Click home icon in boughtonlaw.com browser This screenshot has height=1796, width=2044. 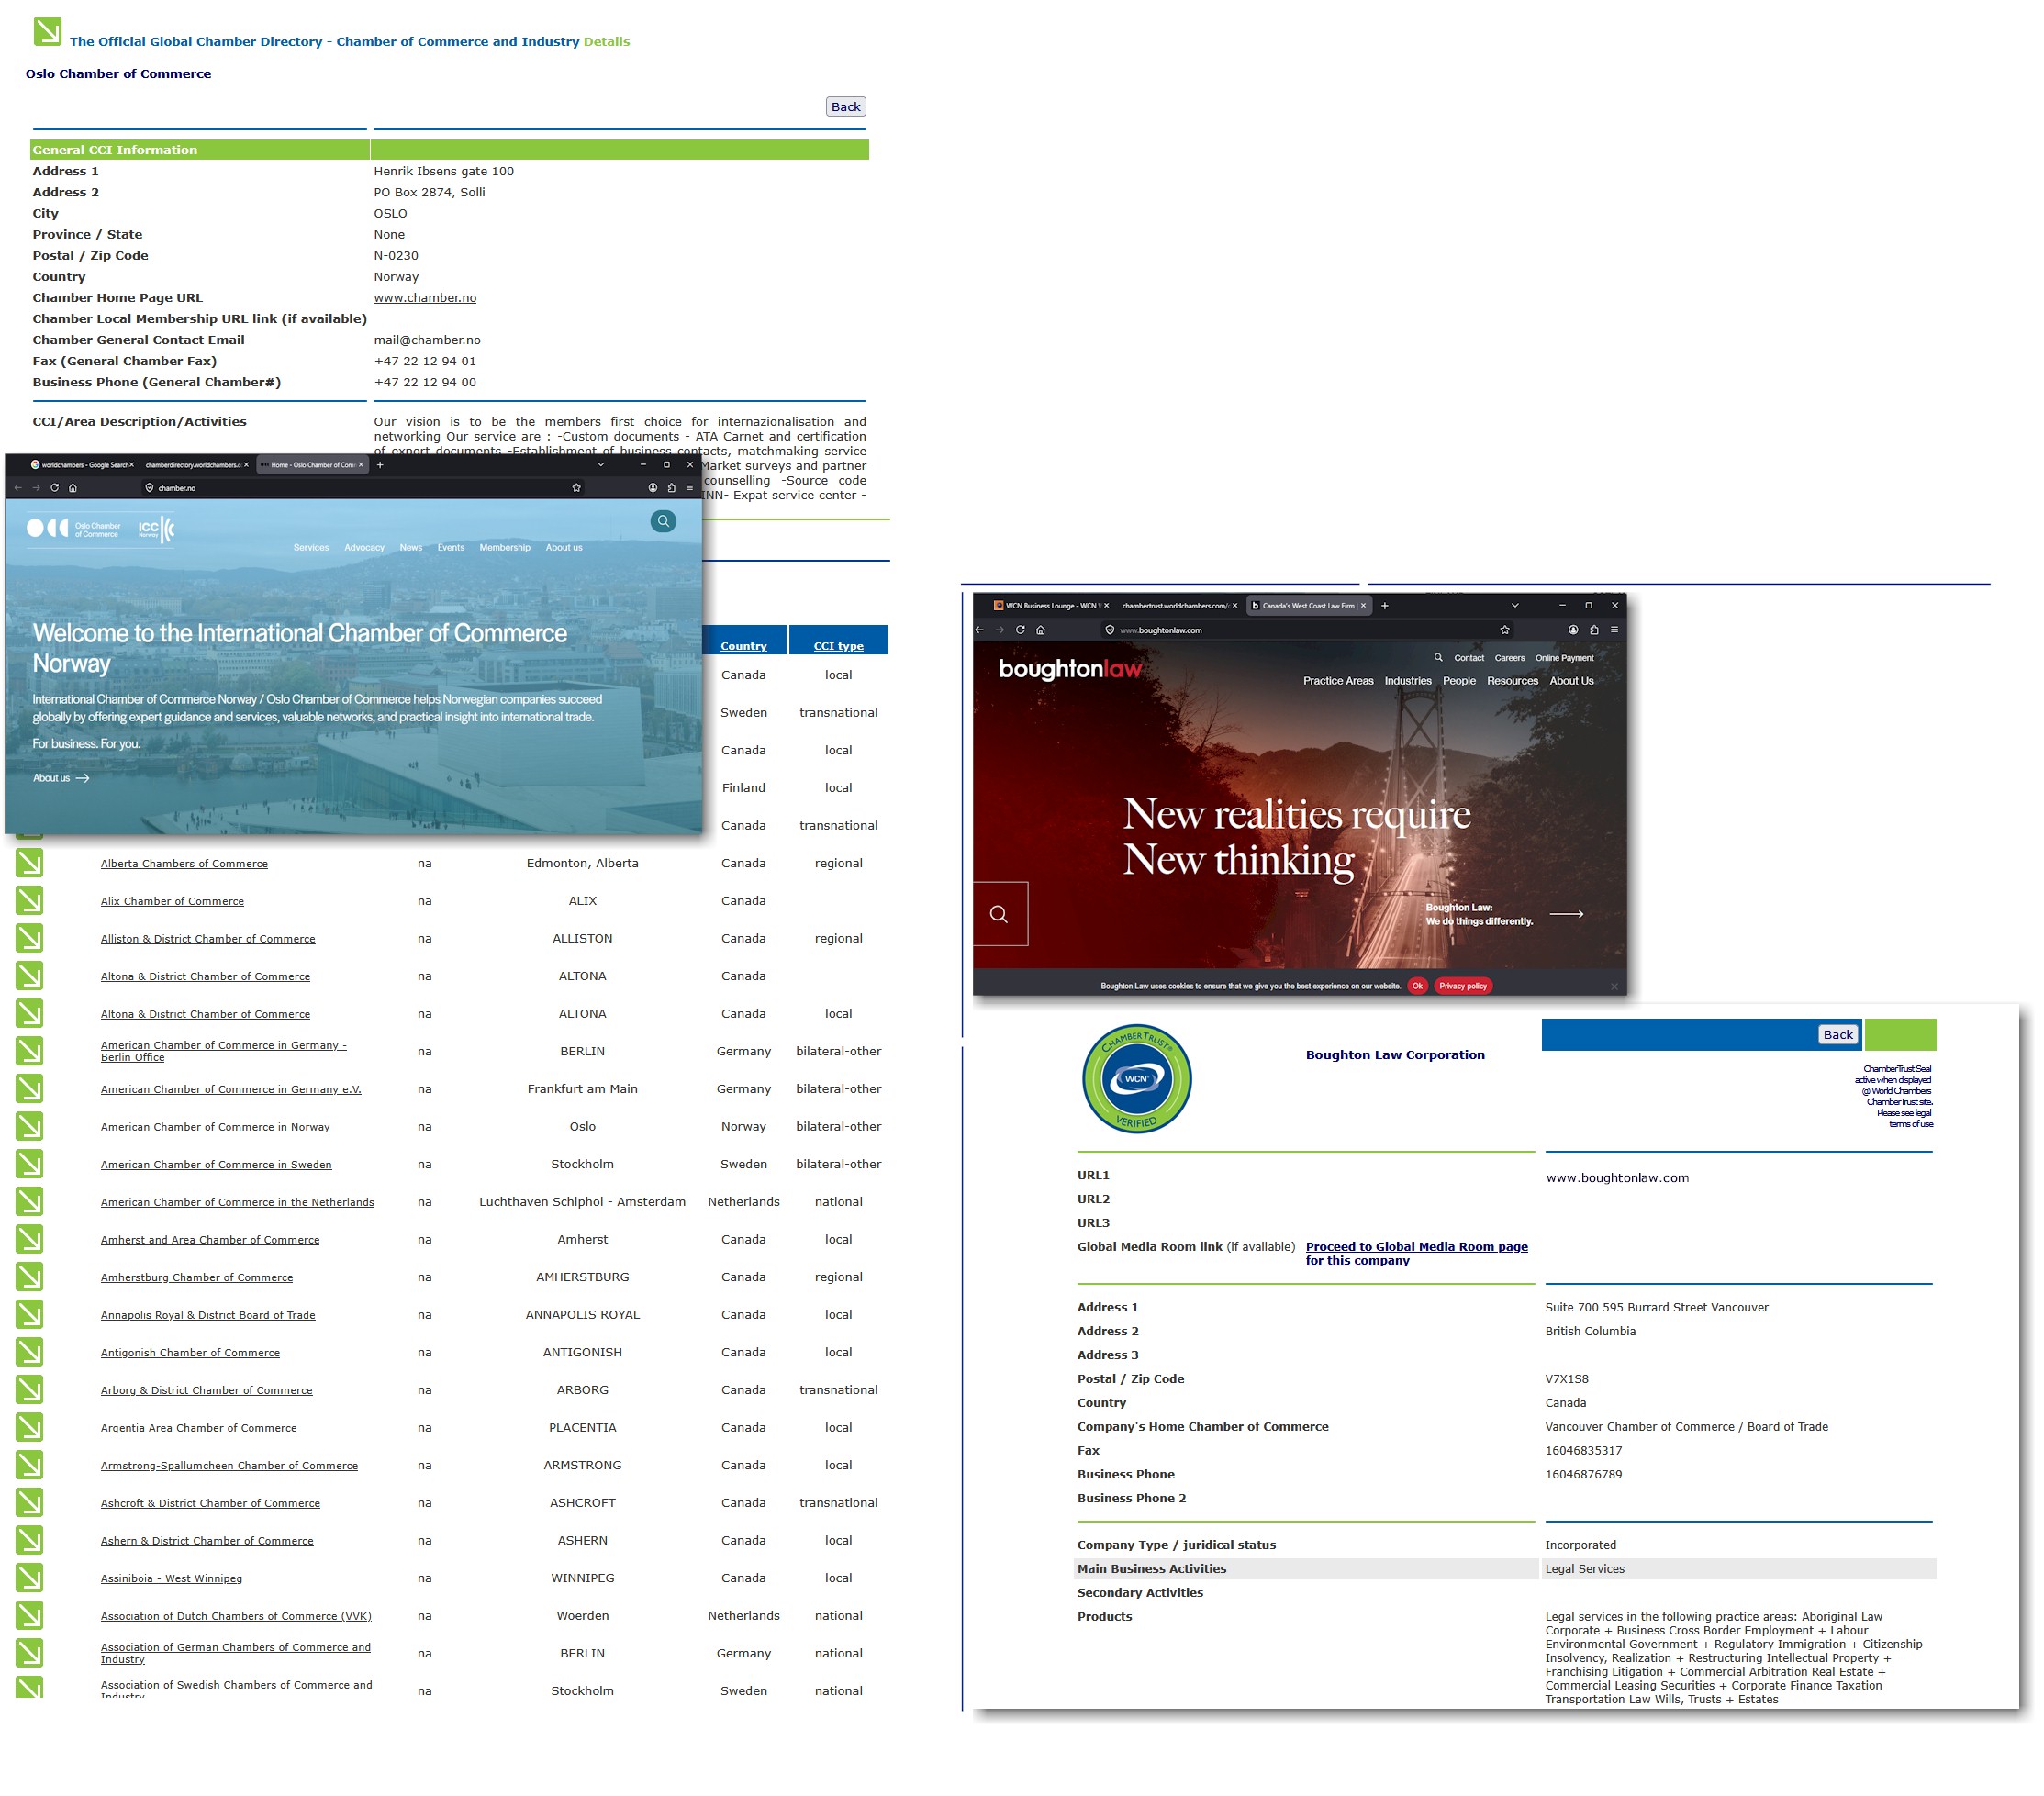pyautogui.click(x=1040, y=630)
